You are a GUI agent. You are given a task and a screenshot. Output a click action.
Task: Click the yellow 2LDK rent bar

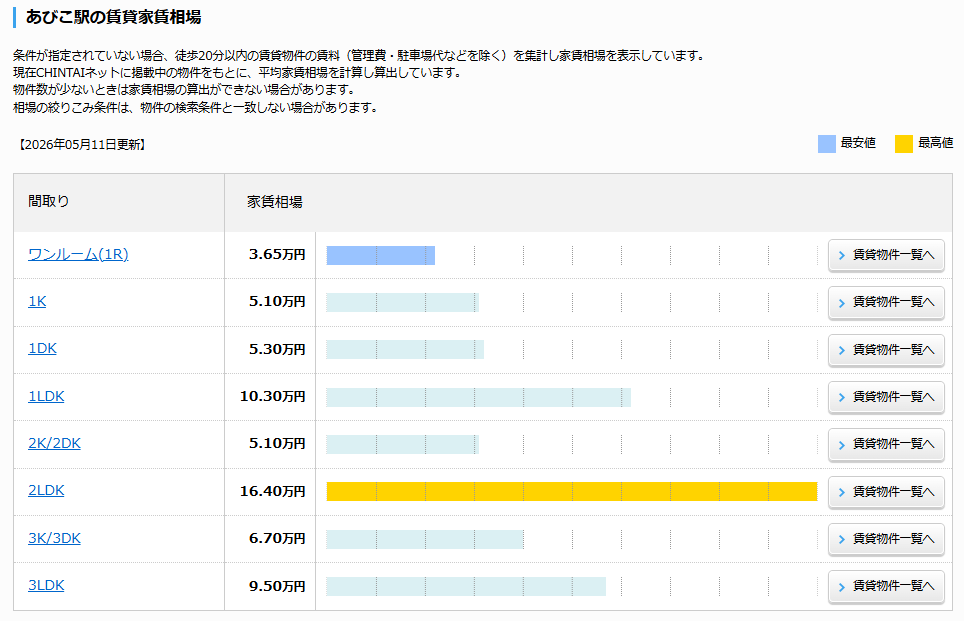572,491
